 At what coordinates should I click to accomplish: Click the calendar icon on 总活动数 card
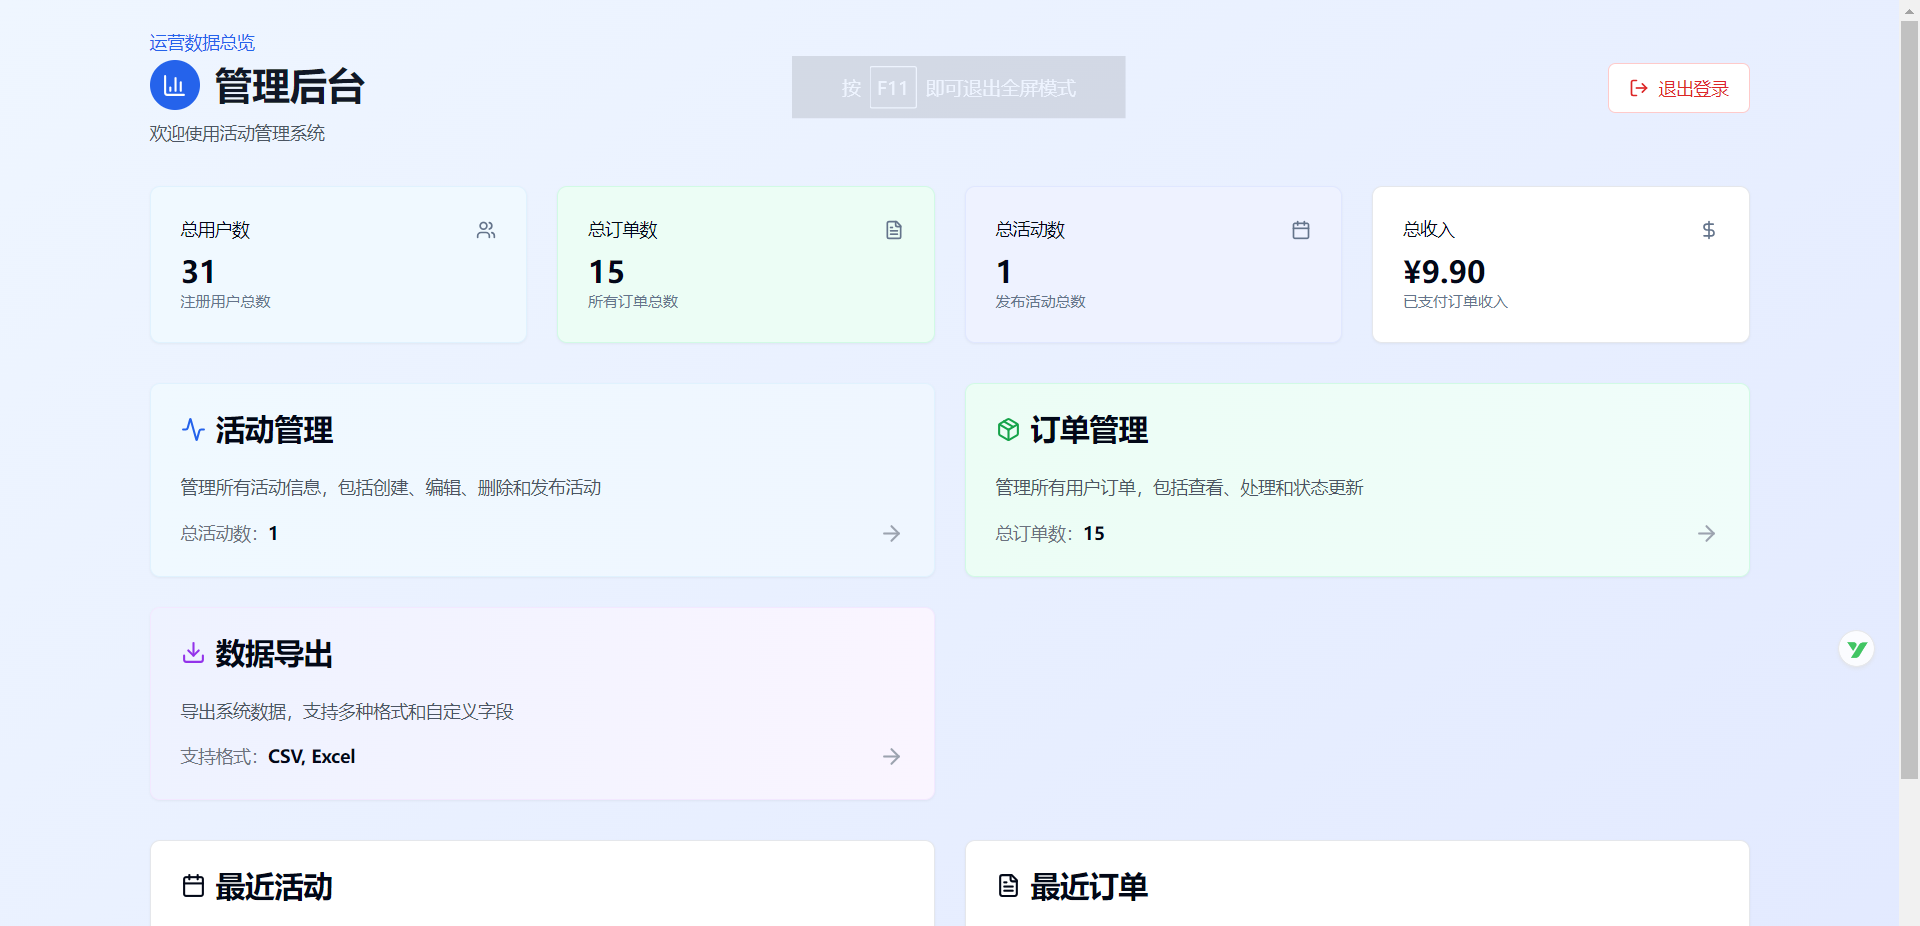point(1301,230)
